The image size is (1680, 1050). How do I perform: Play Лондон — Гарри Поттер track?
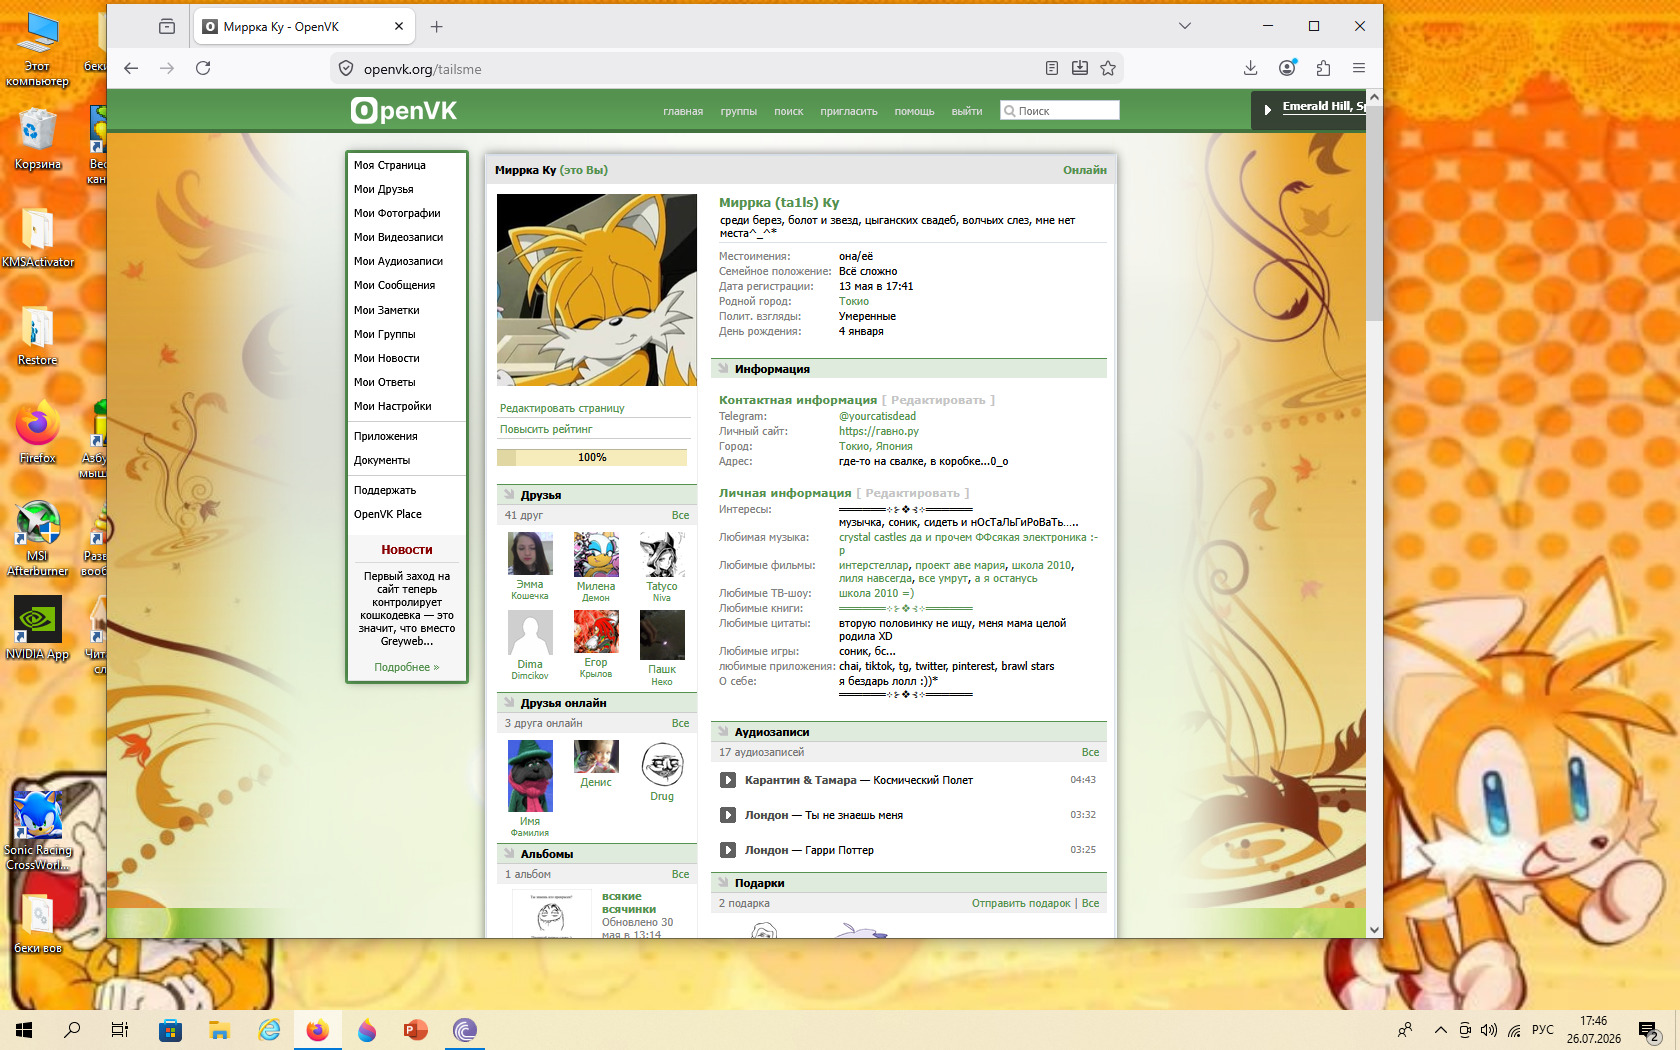[728, 850]
